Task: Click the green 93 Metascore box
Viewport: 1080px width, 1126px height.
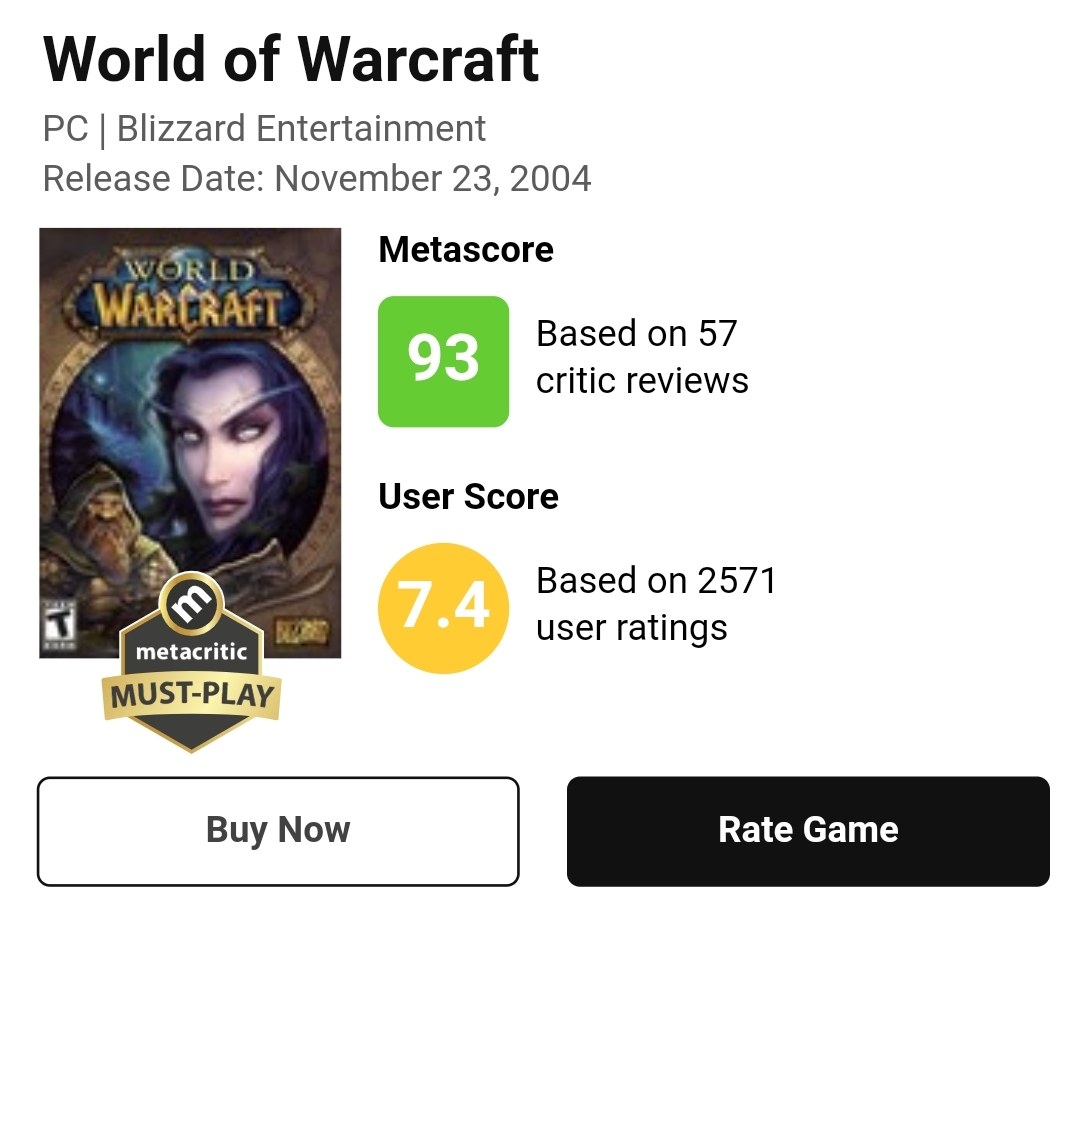Action: (x=443, y=361)
